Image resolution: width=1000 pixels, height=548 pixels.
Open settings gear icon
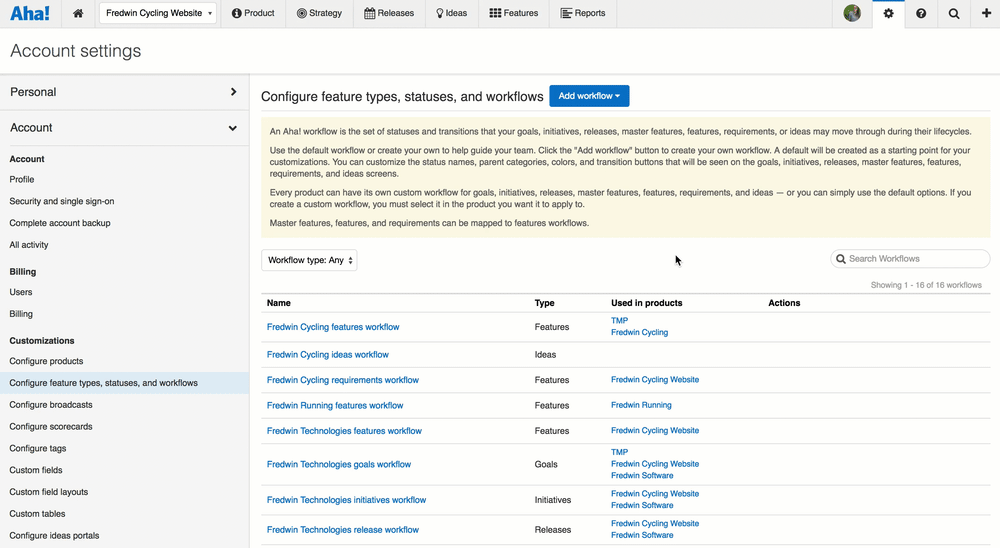pos(888,13)
